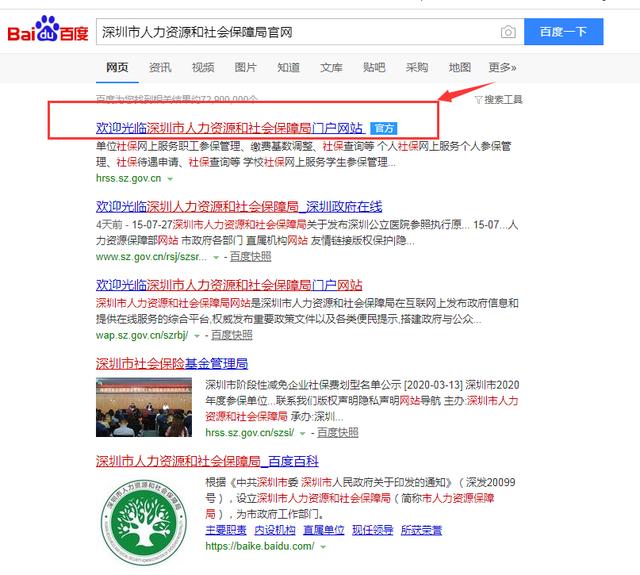Click the 官方 badge on first result
This screenshot has width=640, height=575.
coord(384,129)
